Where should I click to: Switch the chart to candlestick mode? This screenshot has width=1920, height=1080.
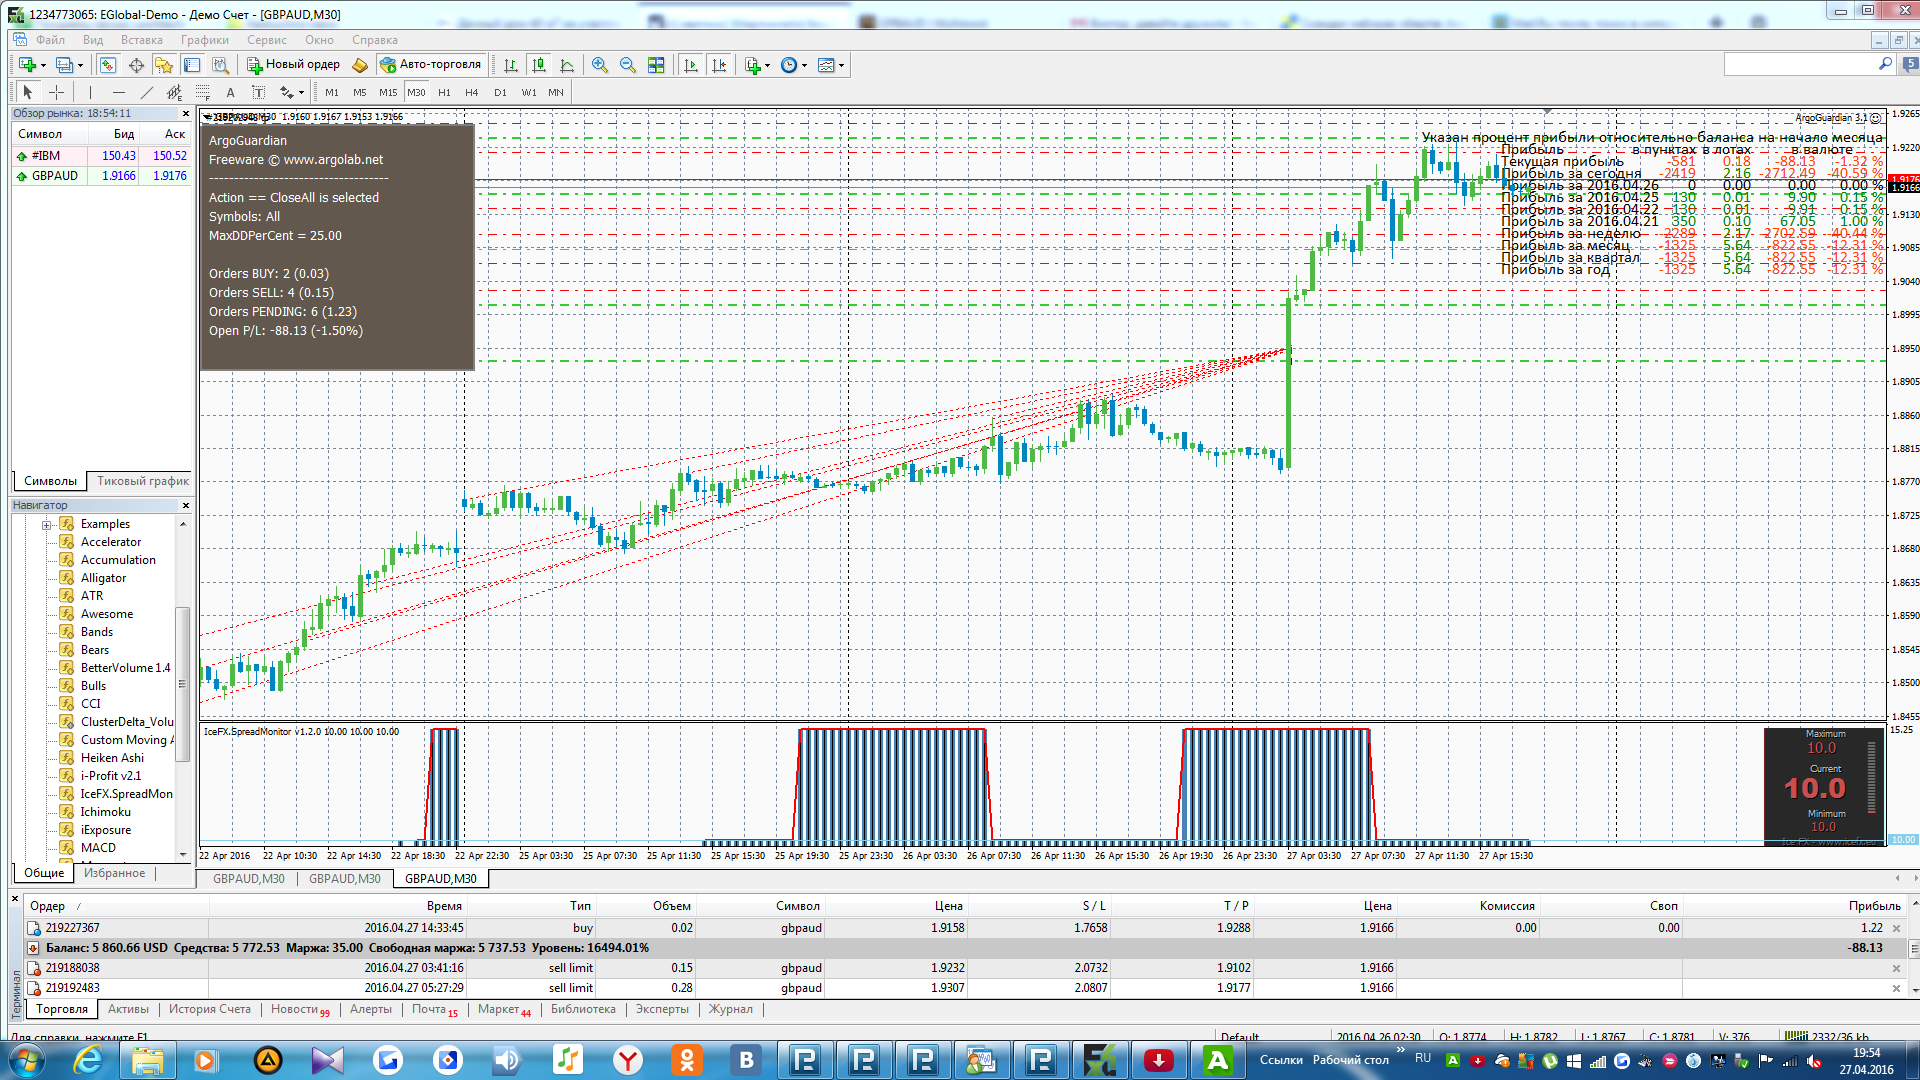[x=539, y=65]
